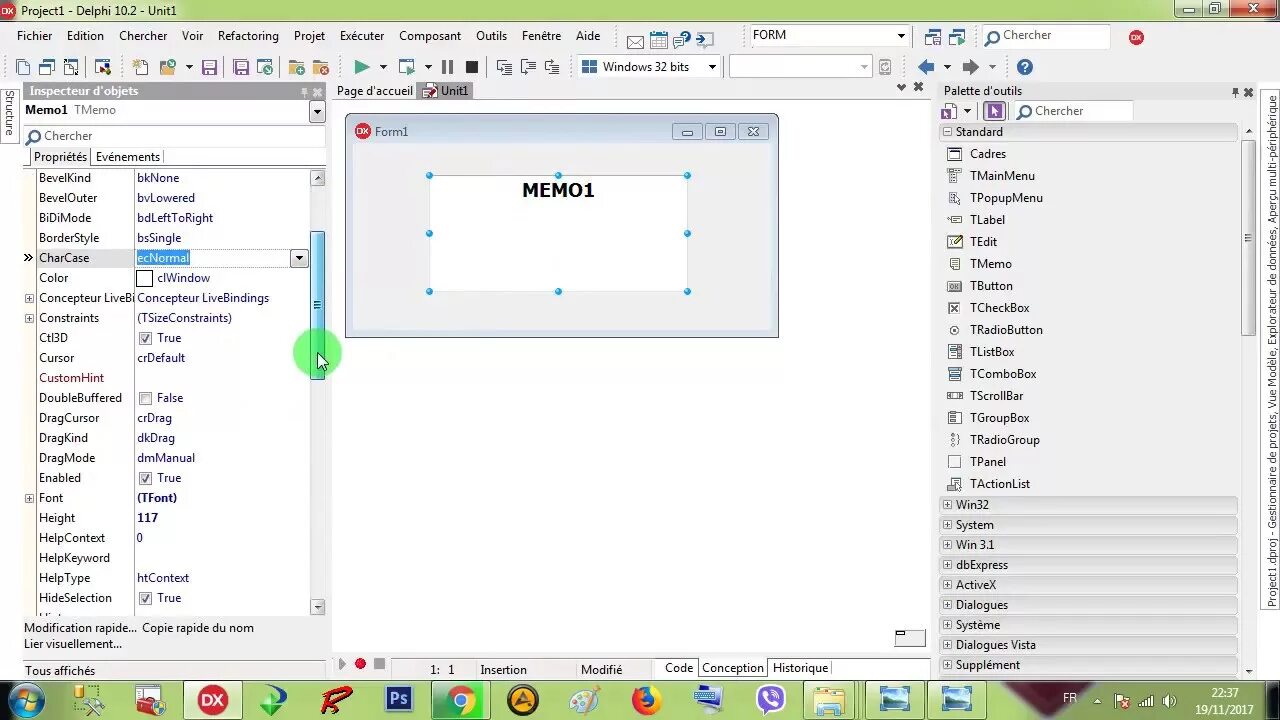The image size is (1280, 720).
Task: Open the CharCase ecNormal dropdown arrow
Action: coord(298,258)
